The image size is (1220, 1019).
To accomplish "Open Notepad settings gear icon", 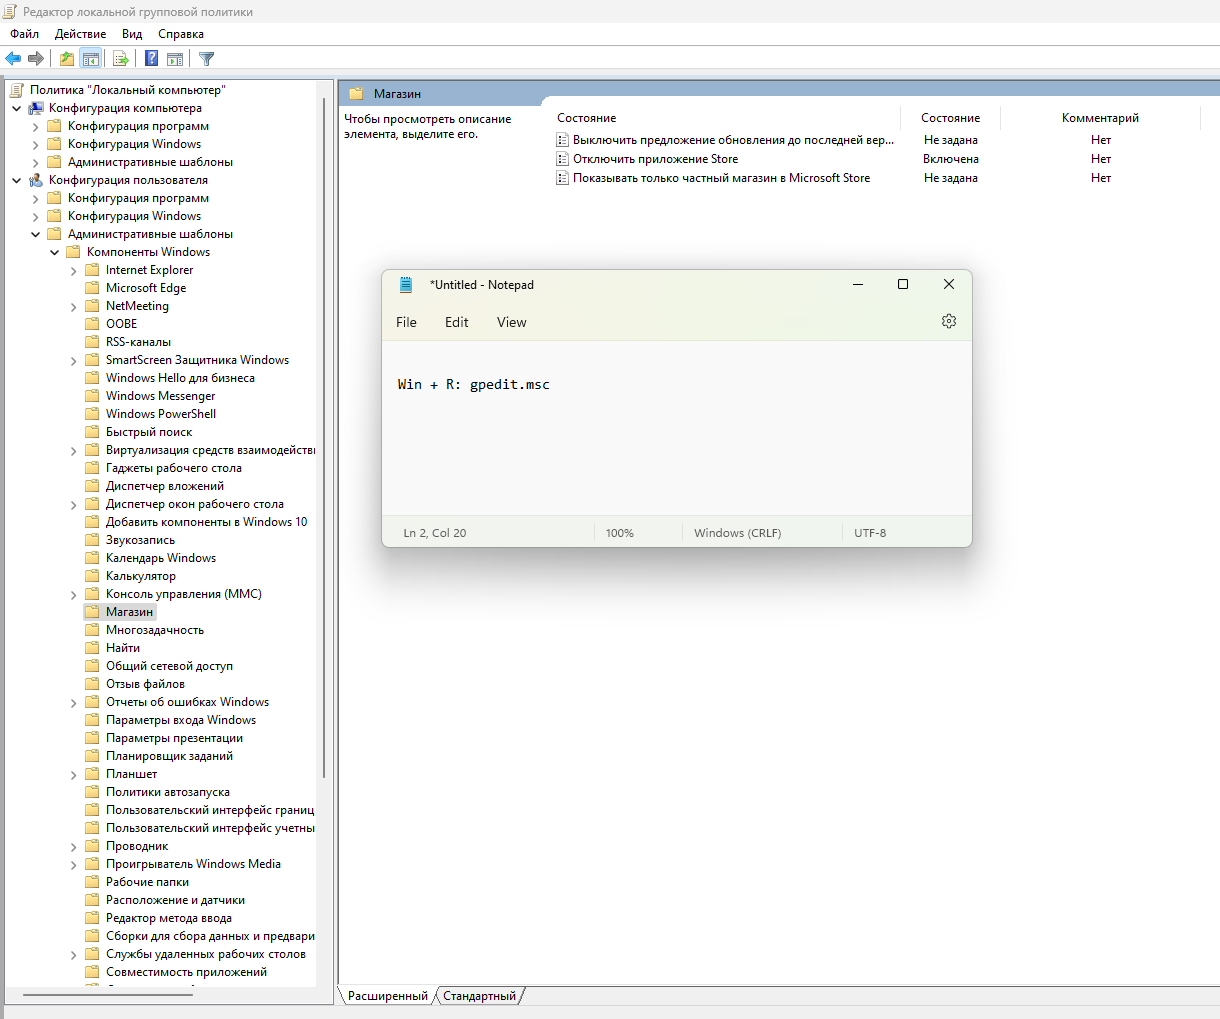I will point(948,321).
